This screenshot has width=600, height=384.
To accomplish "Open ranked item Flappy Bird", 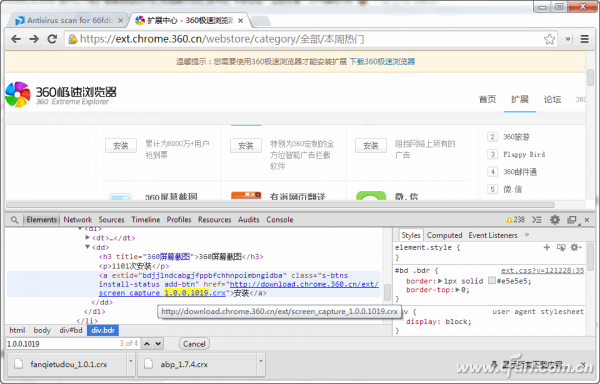I will coord(524,155).
